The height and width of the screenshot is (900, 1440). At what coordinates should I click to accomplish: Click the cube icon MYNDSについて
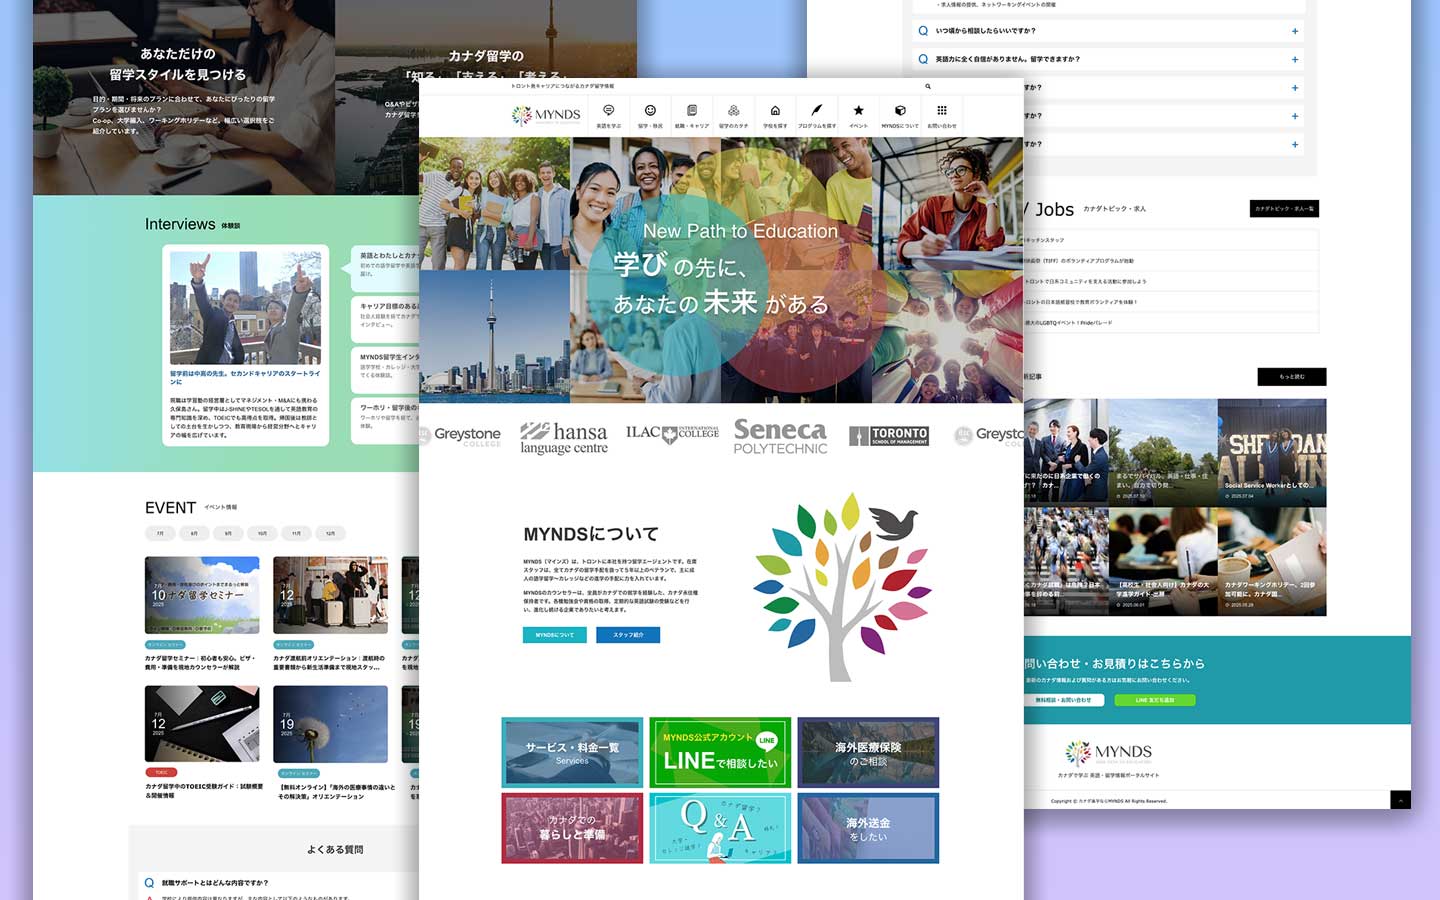[x=900, y=114]
